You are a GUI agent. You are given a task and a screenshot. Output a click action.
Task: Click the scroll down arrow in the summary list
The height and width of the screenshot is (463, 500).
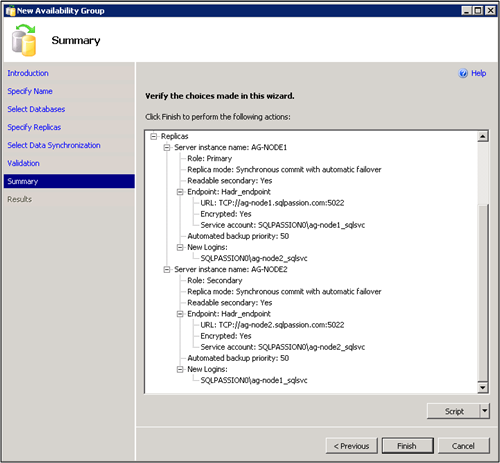coord(483,387)
